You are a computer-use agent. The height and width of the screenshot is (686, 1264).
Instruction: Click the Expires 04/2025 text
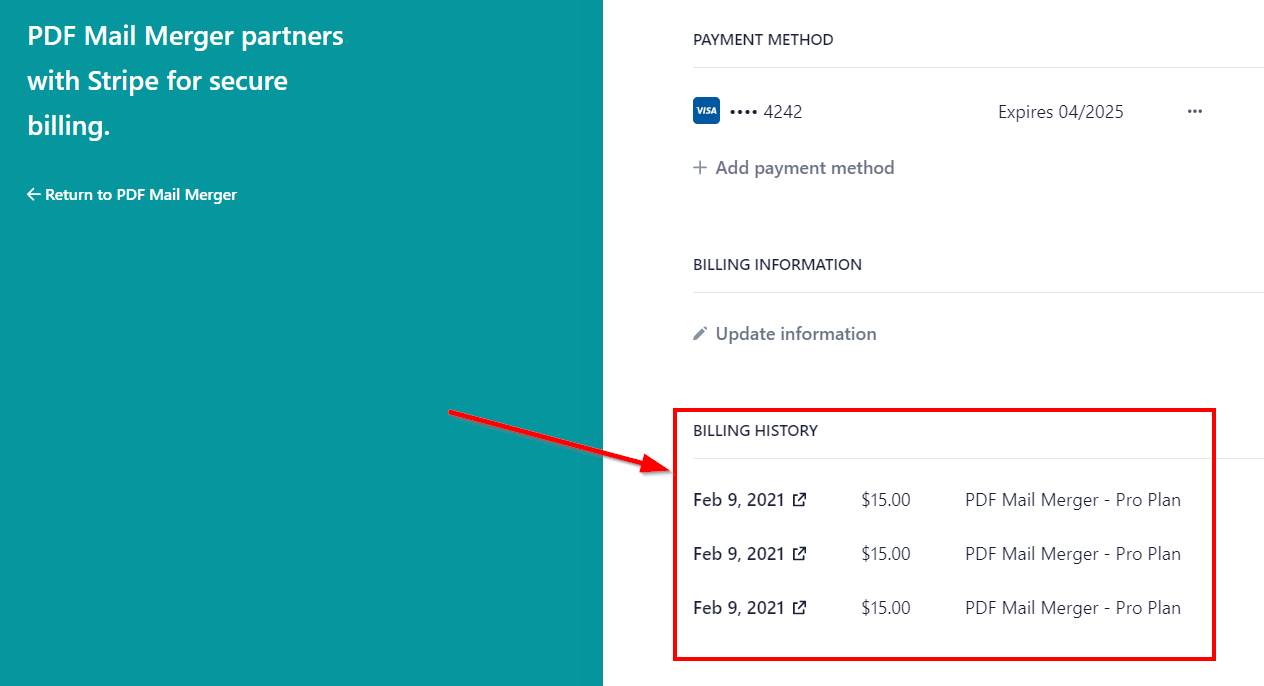coord(1060,112)
